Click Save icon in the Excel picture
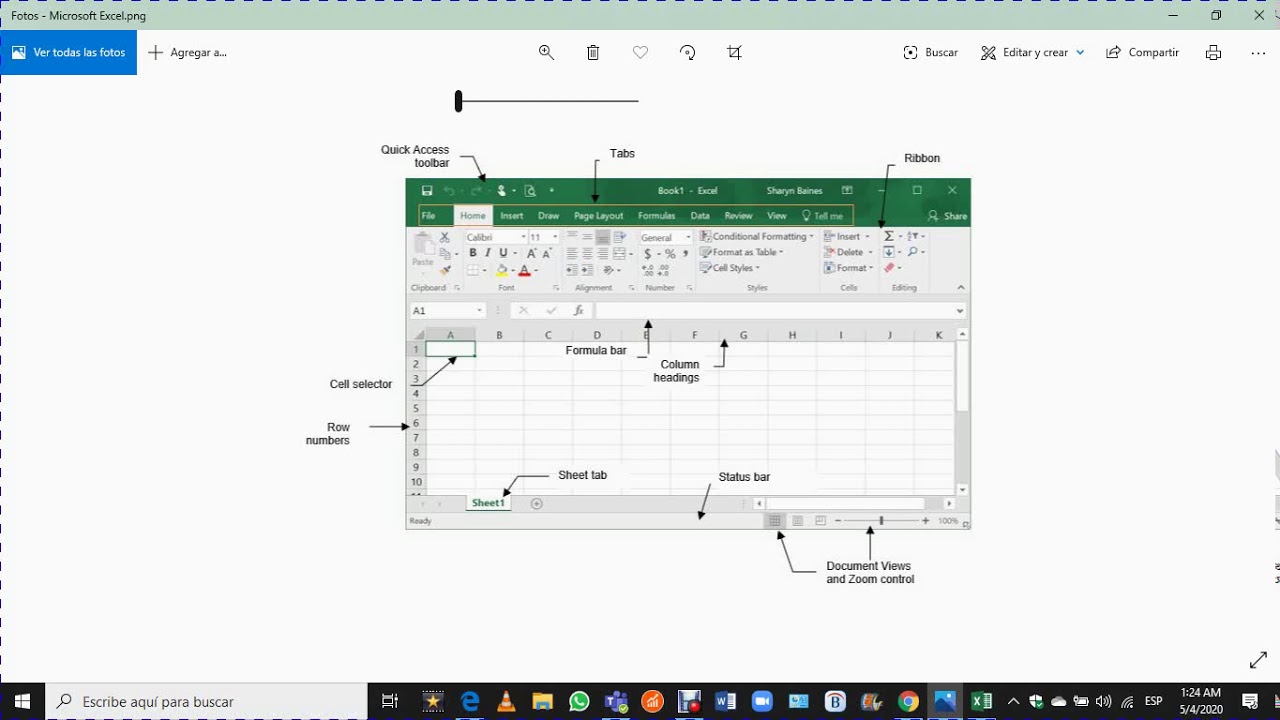 [427, 191]
